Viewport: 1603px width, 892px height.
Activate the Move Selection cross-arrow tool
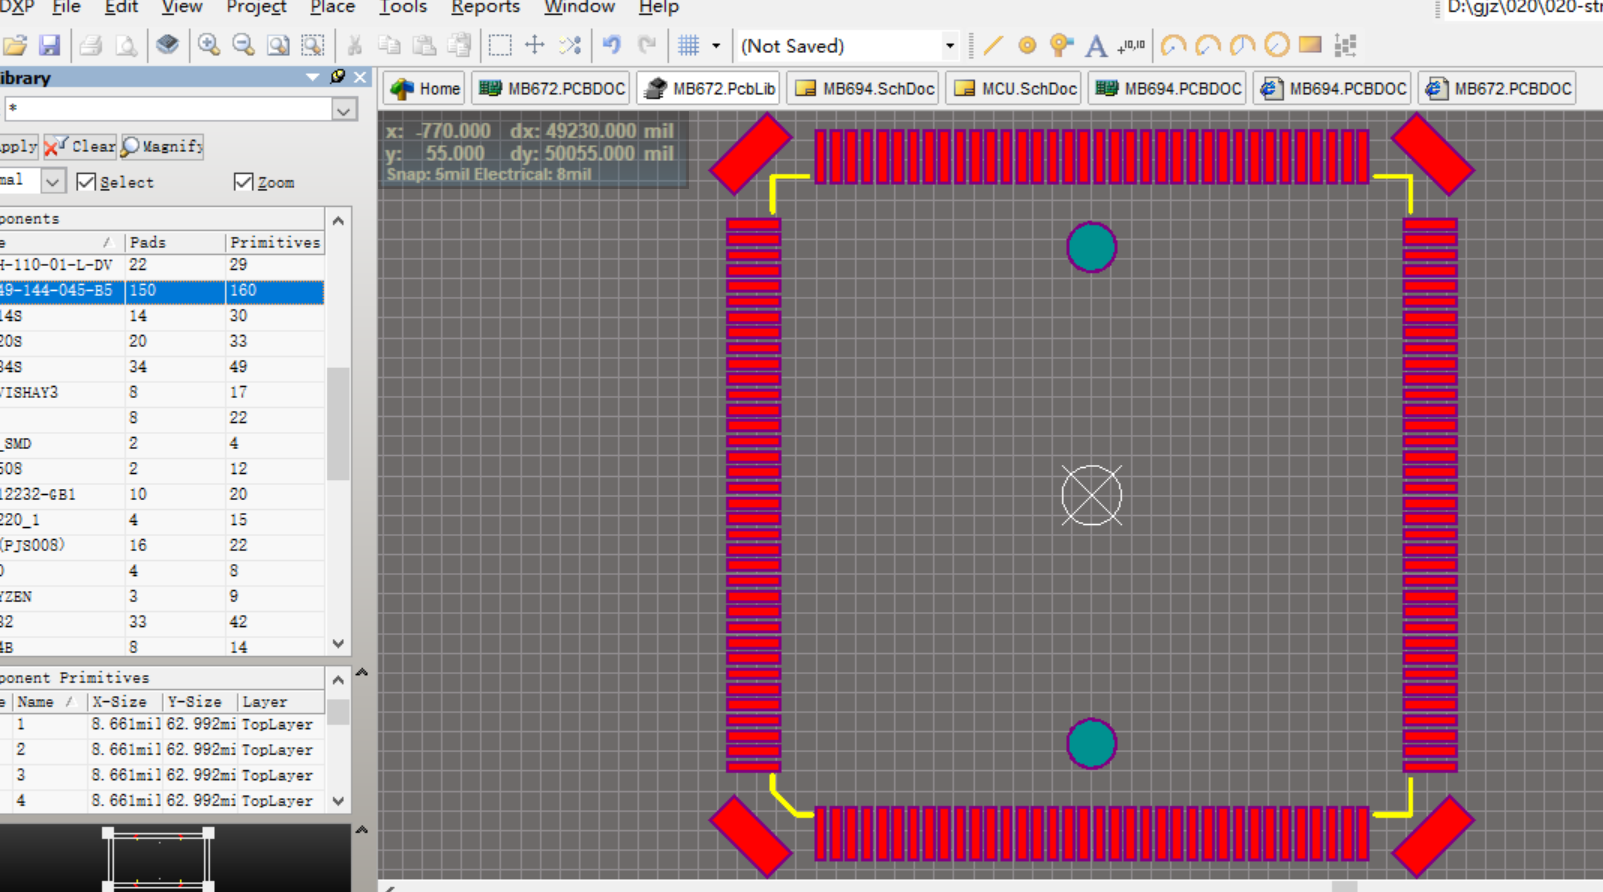pos(535,46)
